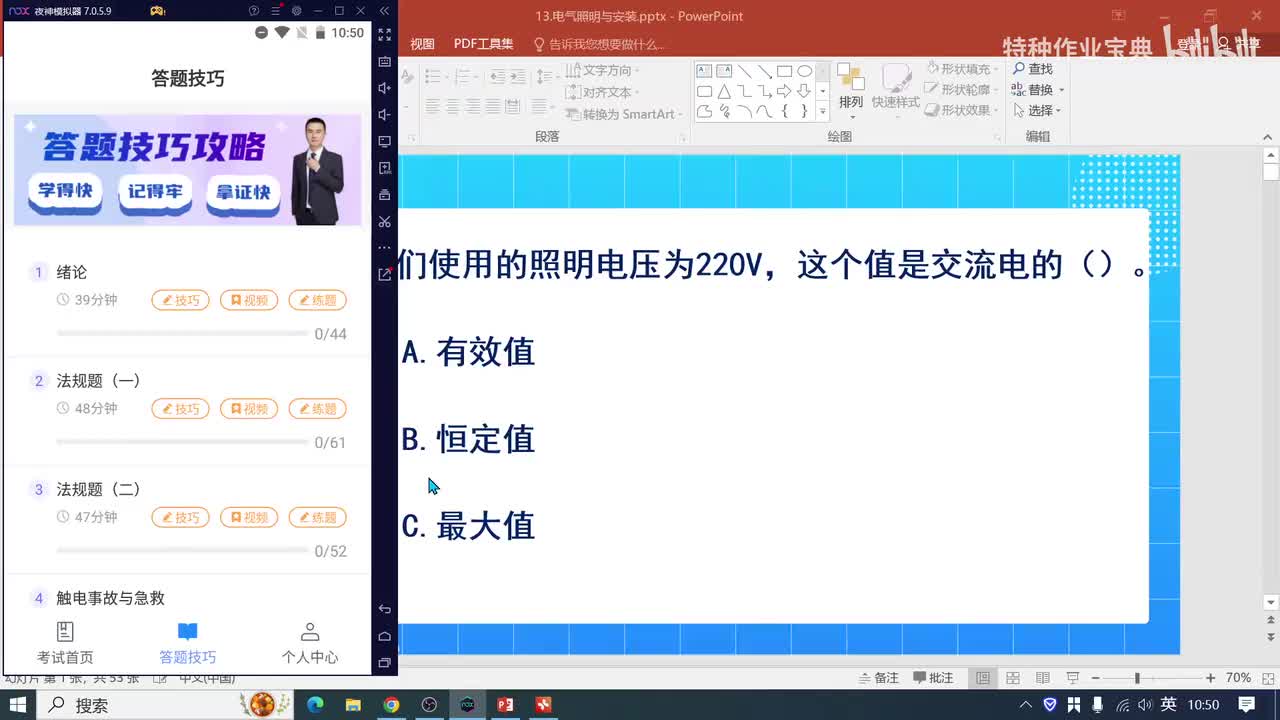Click Nox sidebar volume down icon
The width and height of the screenshot is (1280, 720).
click(385, 114)
